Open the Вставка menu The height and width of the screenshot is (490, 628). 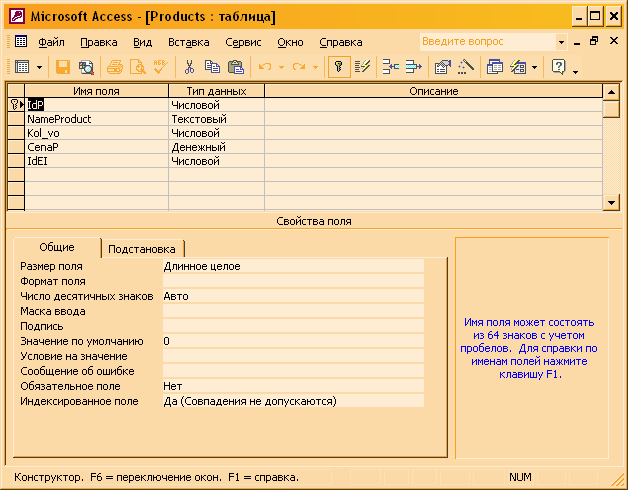click(188, 42)
